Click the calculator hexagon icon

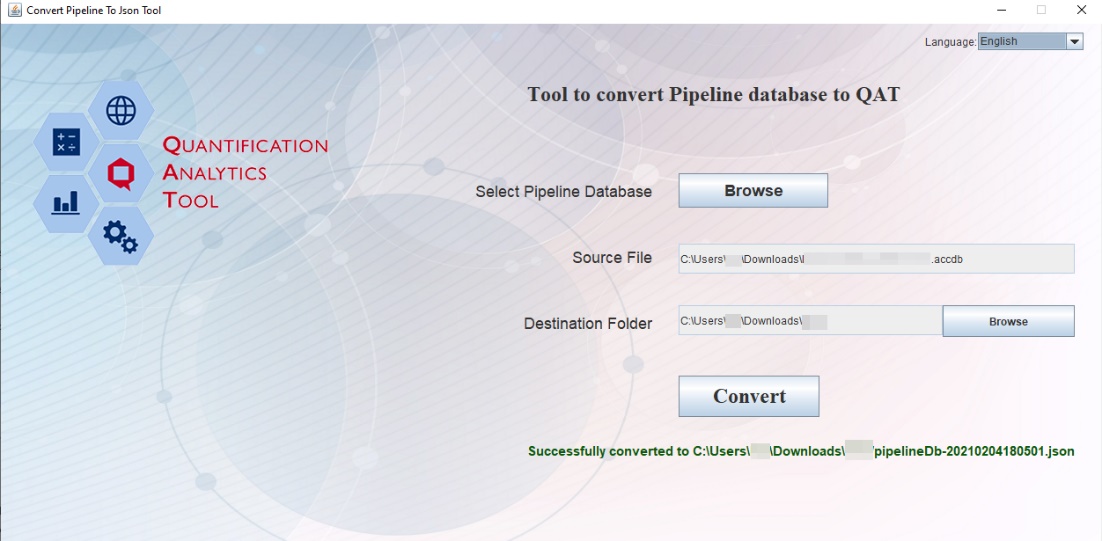pyautogui.click(x=67, y=142)
